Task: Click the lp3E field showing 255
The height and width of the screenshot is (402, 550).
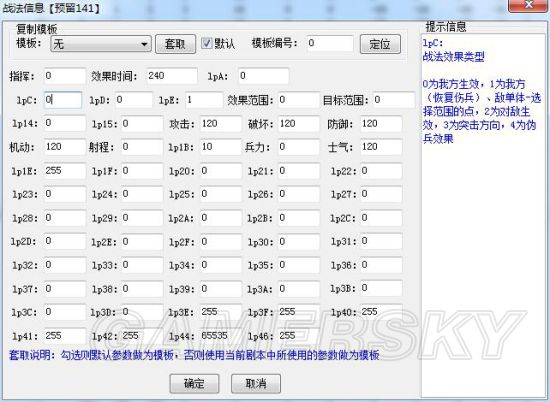Action: pyautogui.click(x=221, y=312)
